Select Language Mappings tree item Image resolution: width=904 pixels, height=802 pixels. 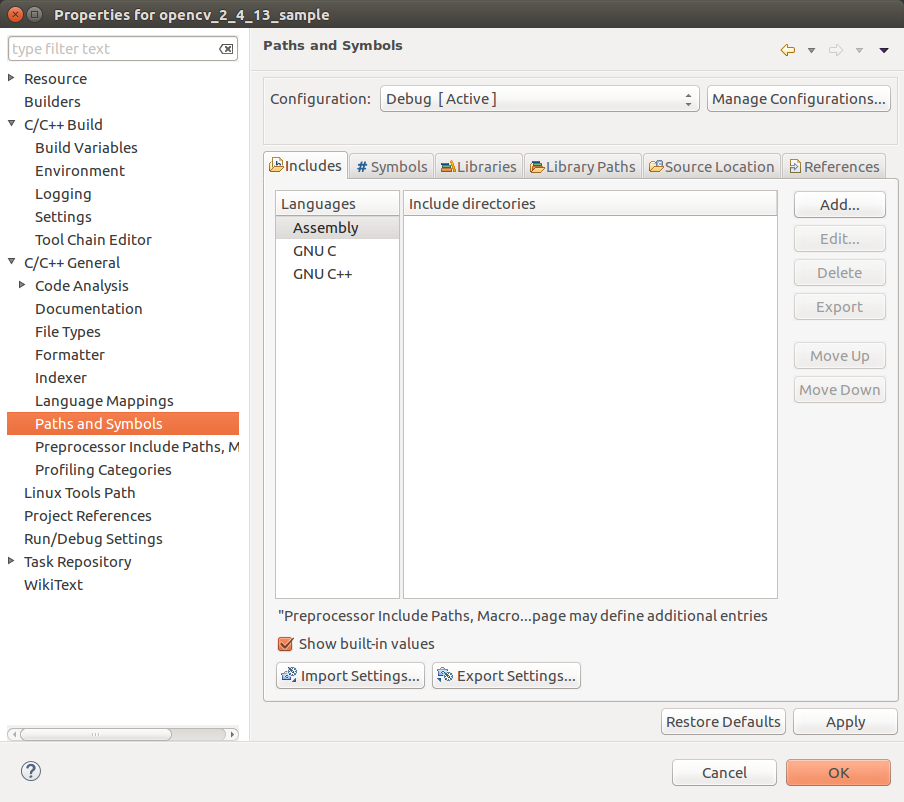point(104,401)
